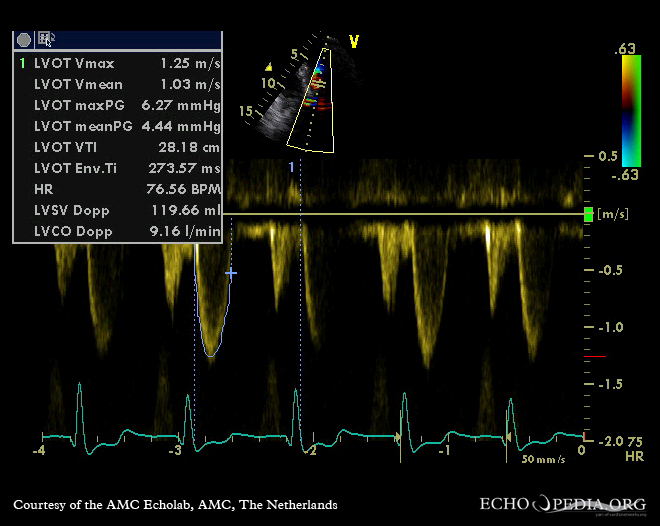Open the ECHOPEDIA.ORG logo link
660x526 pixels.
[563, 504]
